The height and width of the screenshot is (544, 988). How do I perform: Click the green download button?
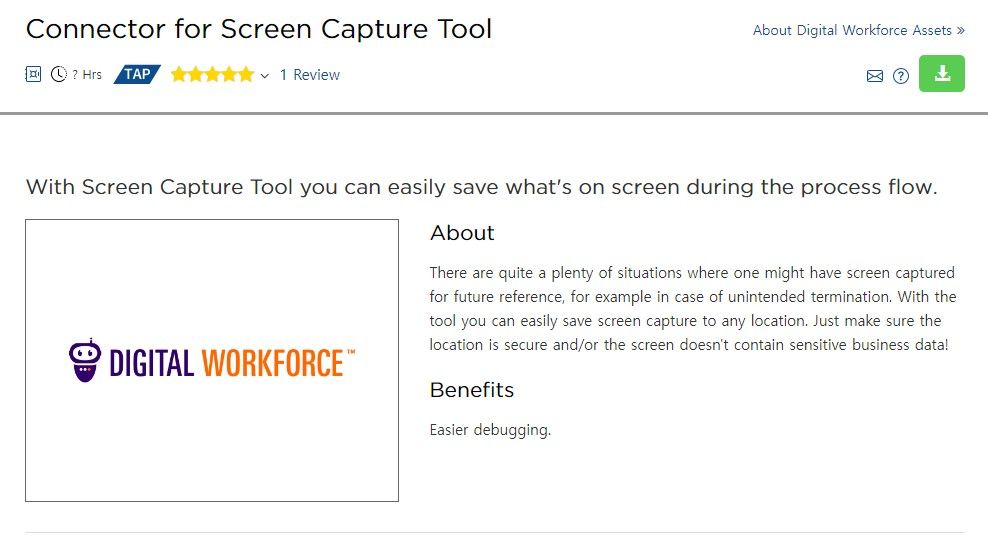tap(941, 74)
